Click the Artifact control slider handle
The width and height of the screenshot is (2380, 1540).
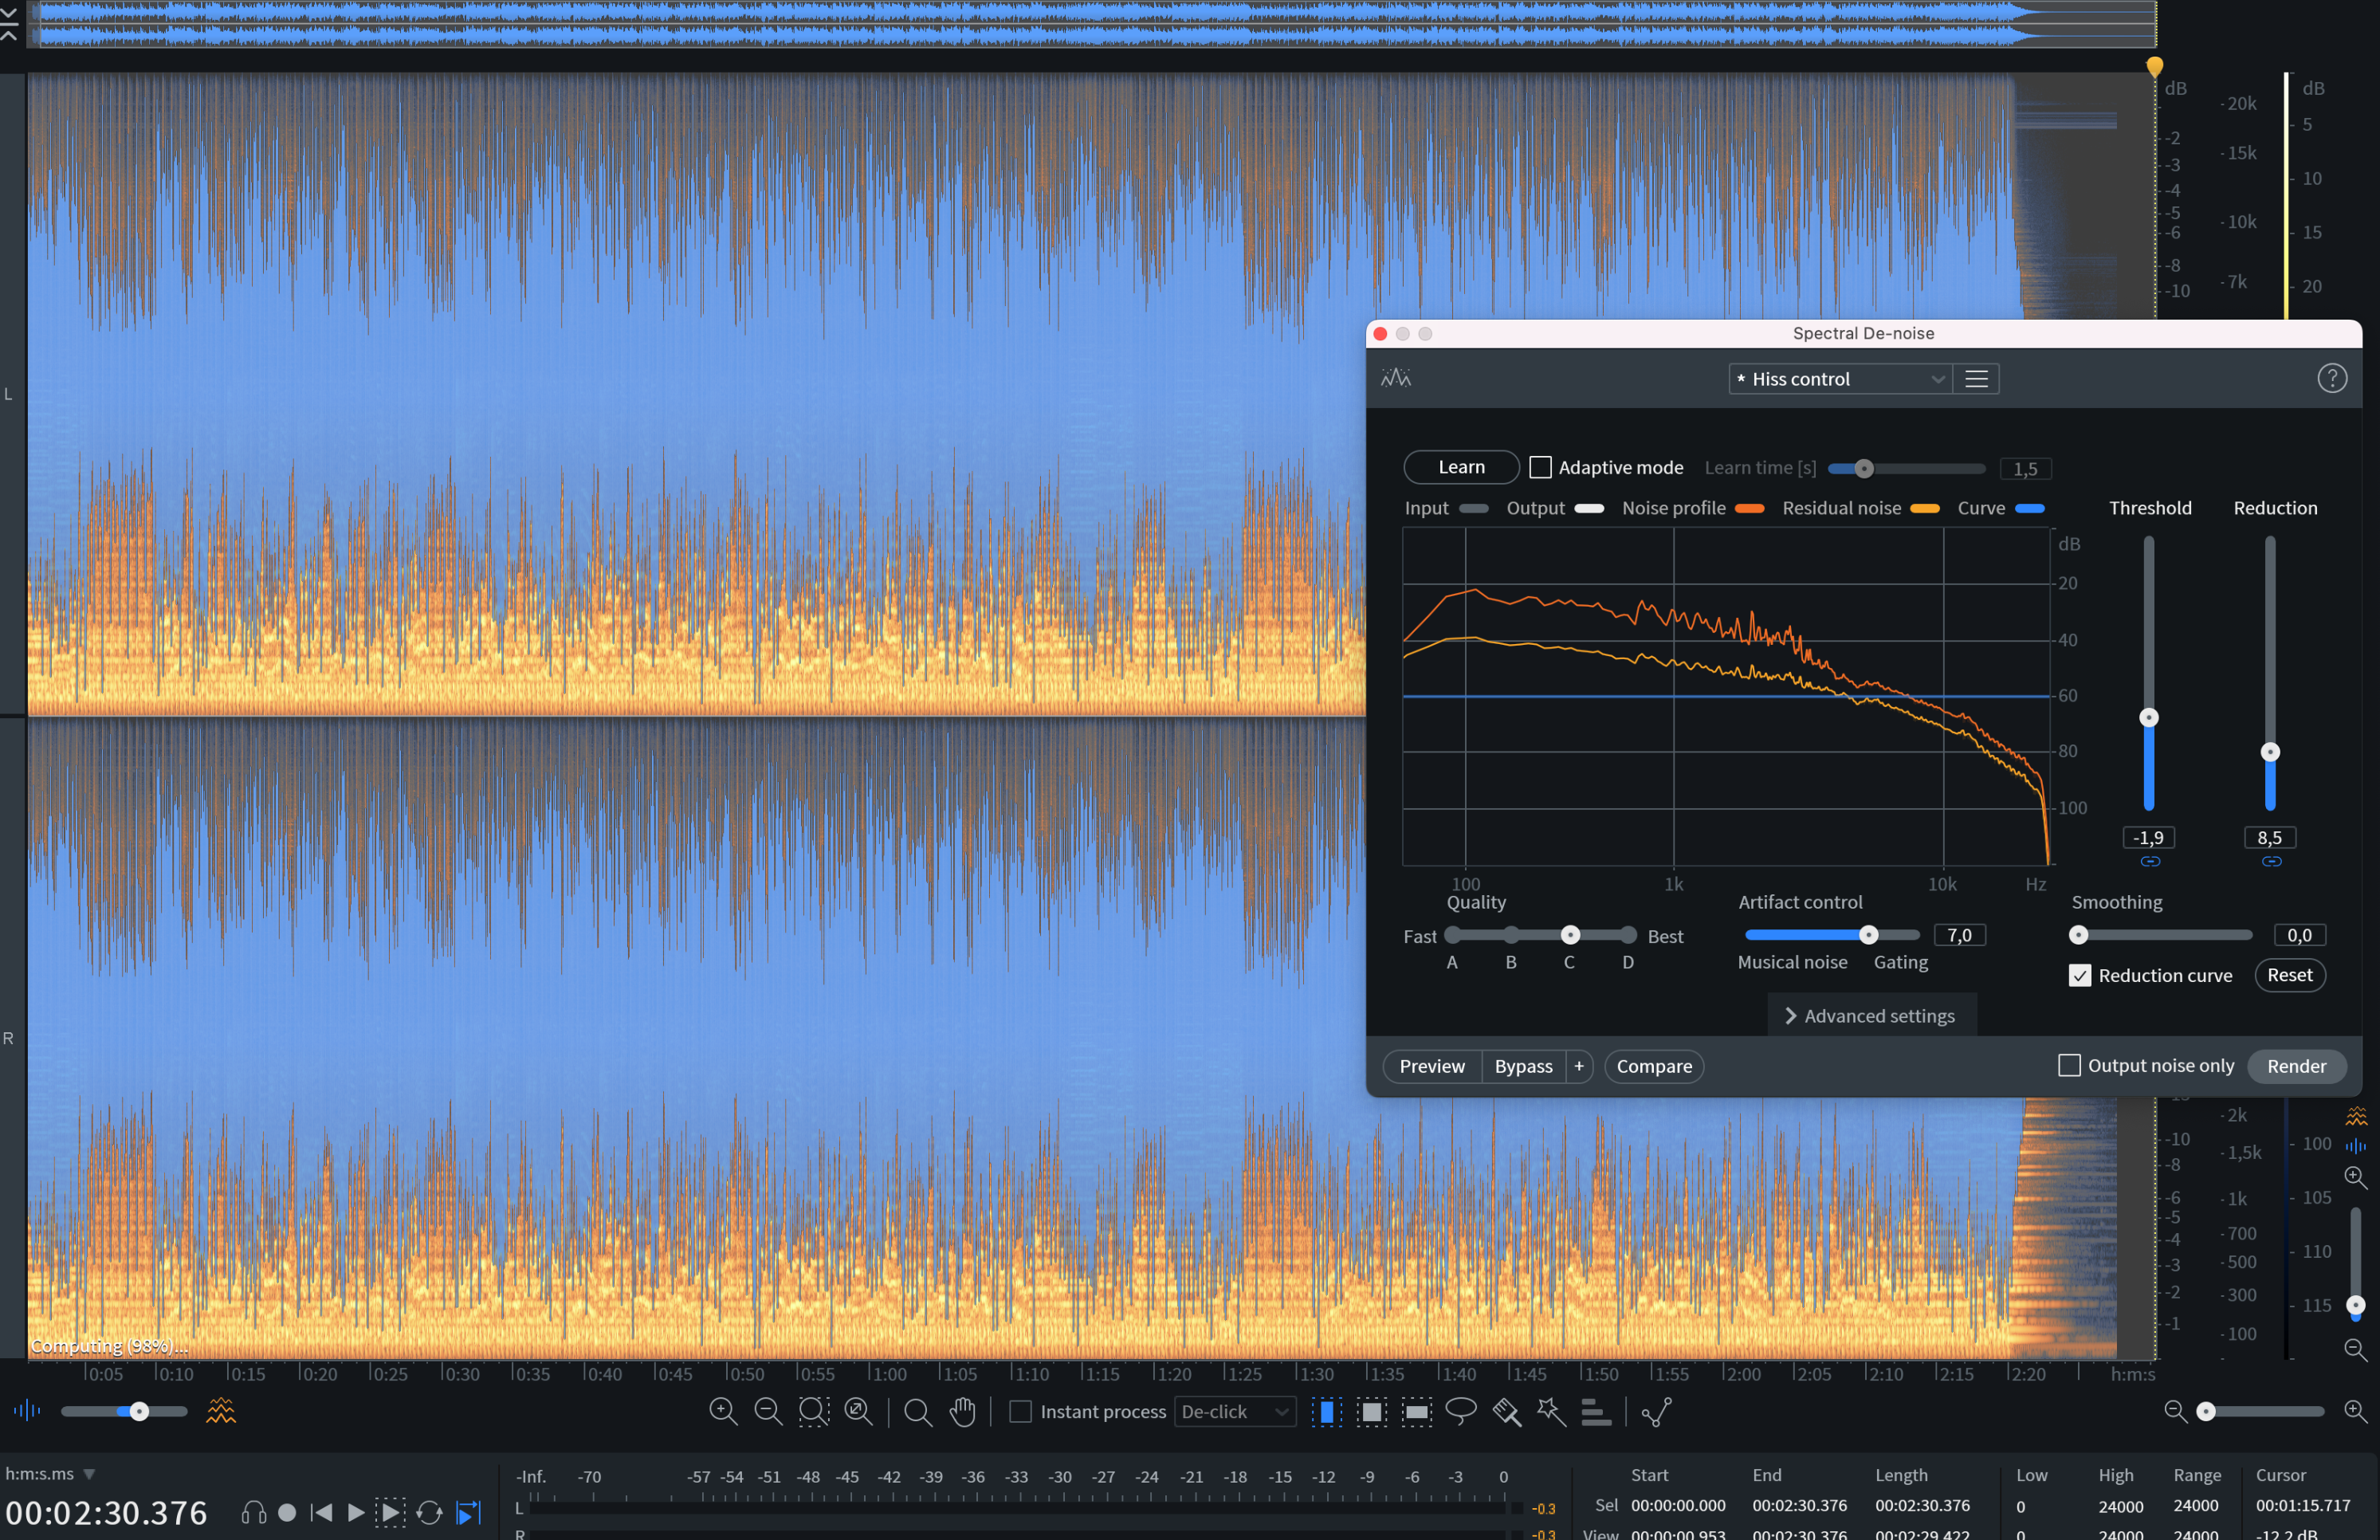pos(1868,935)
